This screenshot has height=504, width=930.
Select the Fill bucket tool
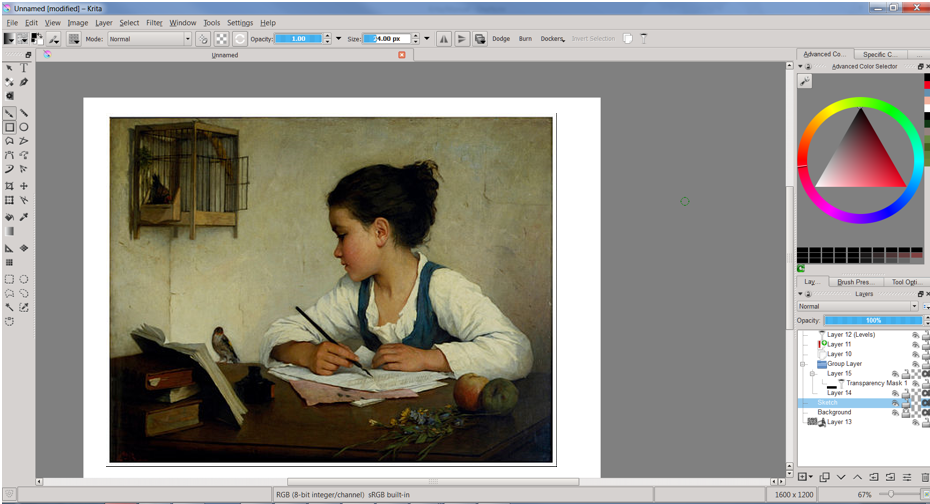tap(9, 217)
